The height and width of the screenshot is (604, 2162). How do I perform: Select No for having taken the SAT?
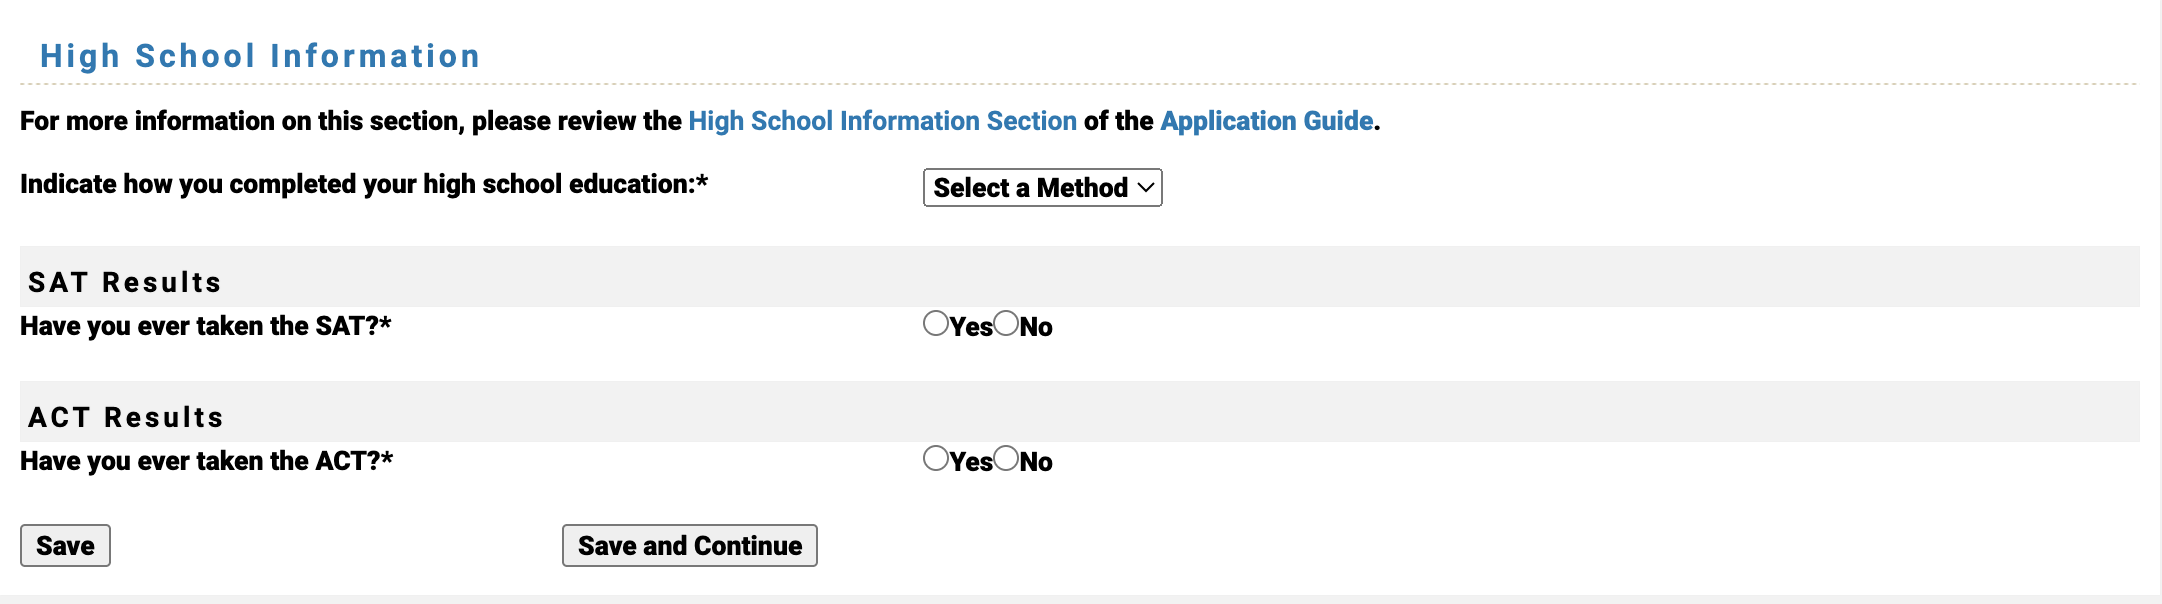coord(1005,324)
